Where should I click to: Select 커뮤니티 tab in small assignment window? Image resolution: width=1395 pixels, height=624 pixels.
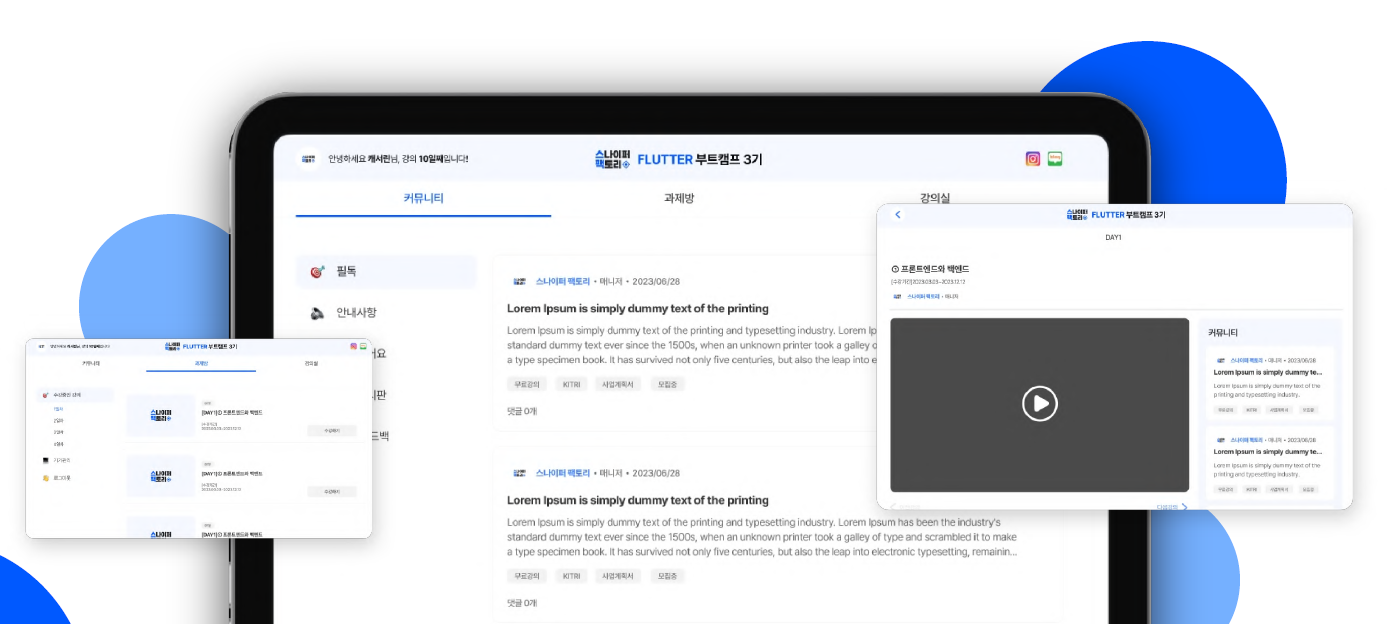click(91, 363)
